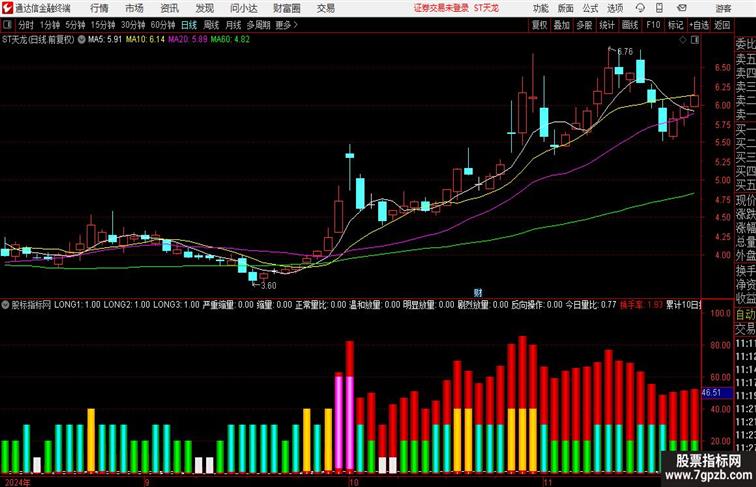Click the 今日量比: 0.77 value

[591, 305]
